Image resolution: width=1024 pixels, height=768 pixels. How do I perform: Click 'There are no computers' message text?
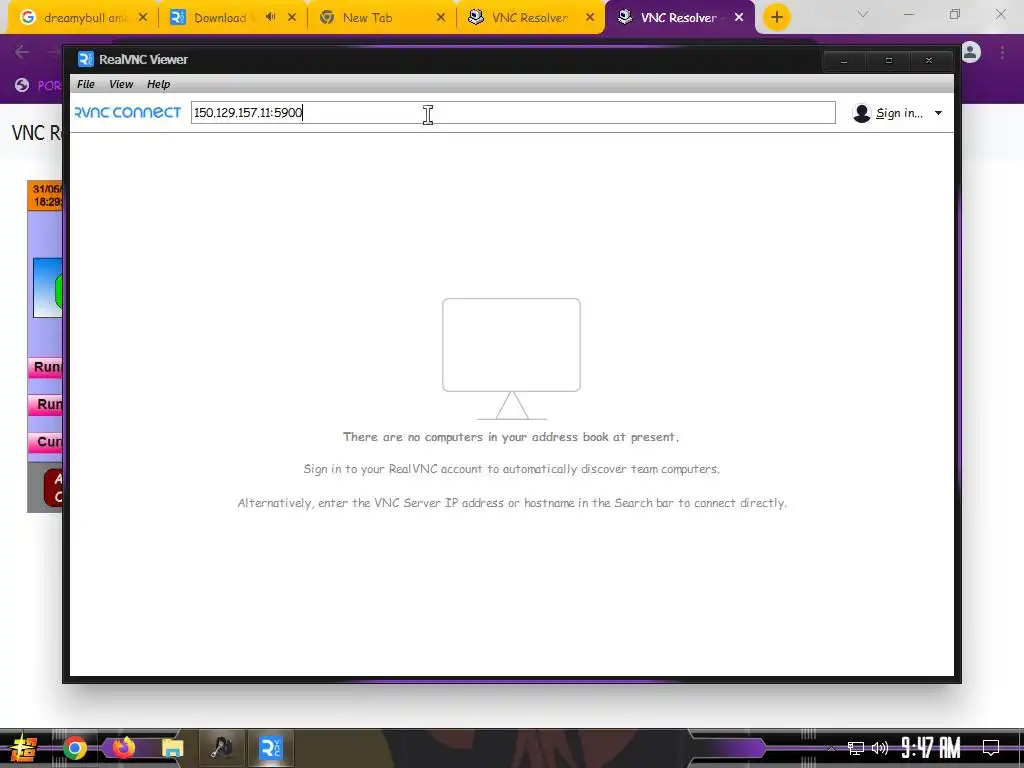pyautogui.click(x=511, y=437)
